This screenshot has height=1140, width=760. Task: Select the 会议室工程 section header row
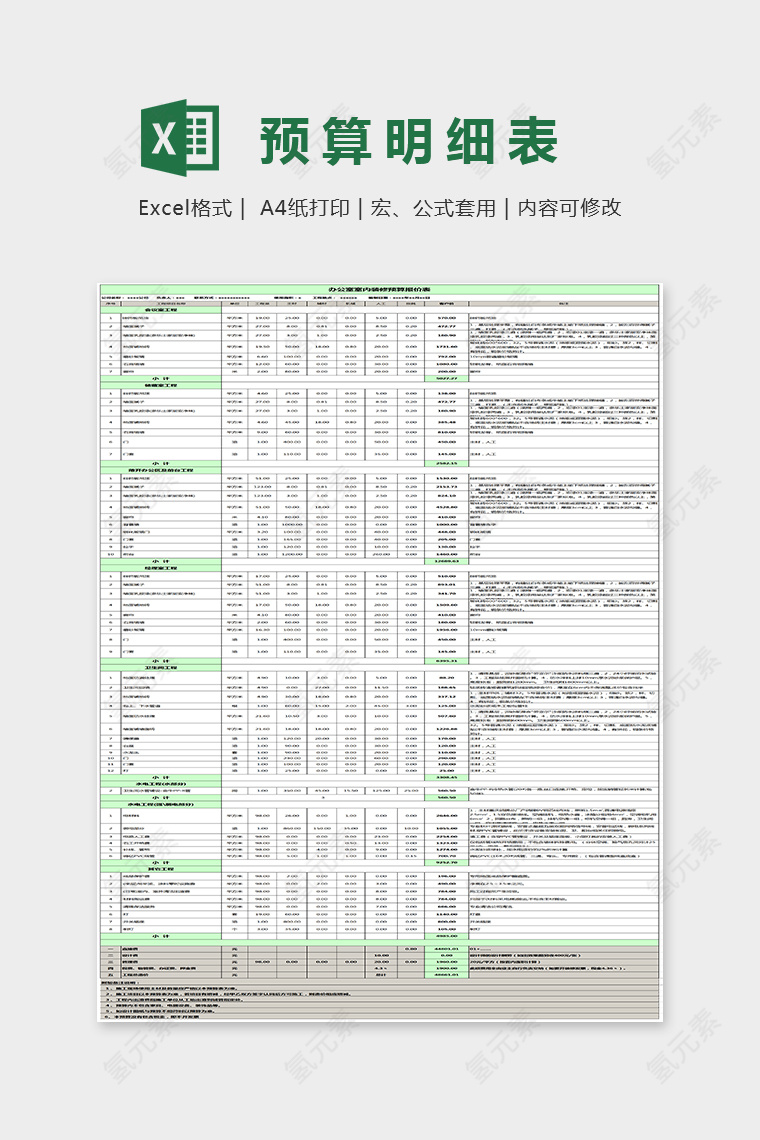[161, 310]
